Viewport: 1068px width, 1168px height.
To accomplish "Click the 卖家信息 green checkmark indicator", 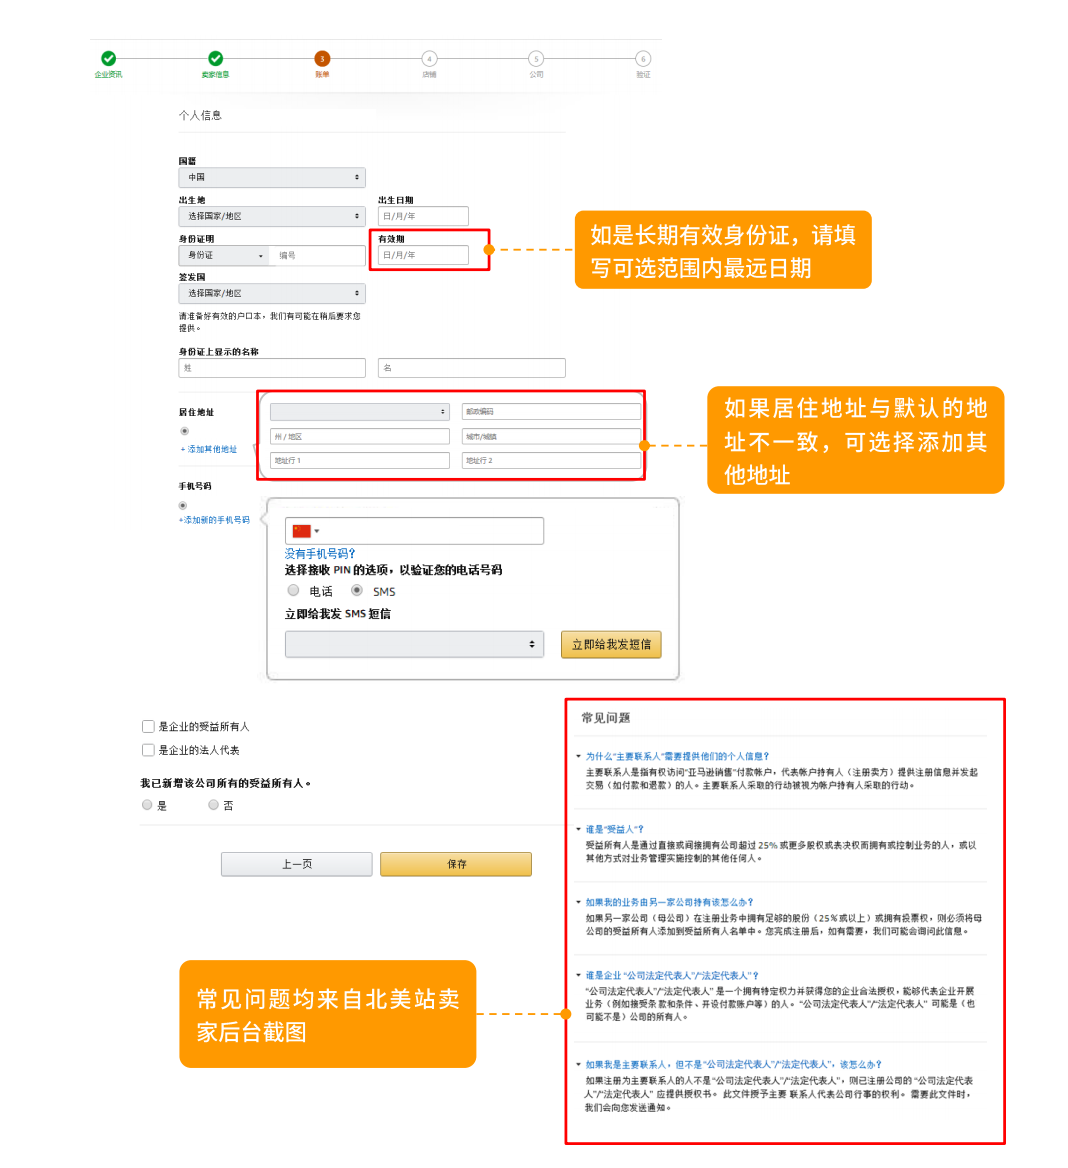I will (216, 58).
